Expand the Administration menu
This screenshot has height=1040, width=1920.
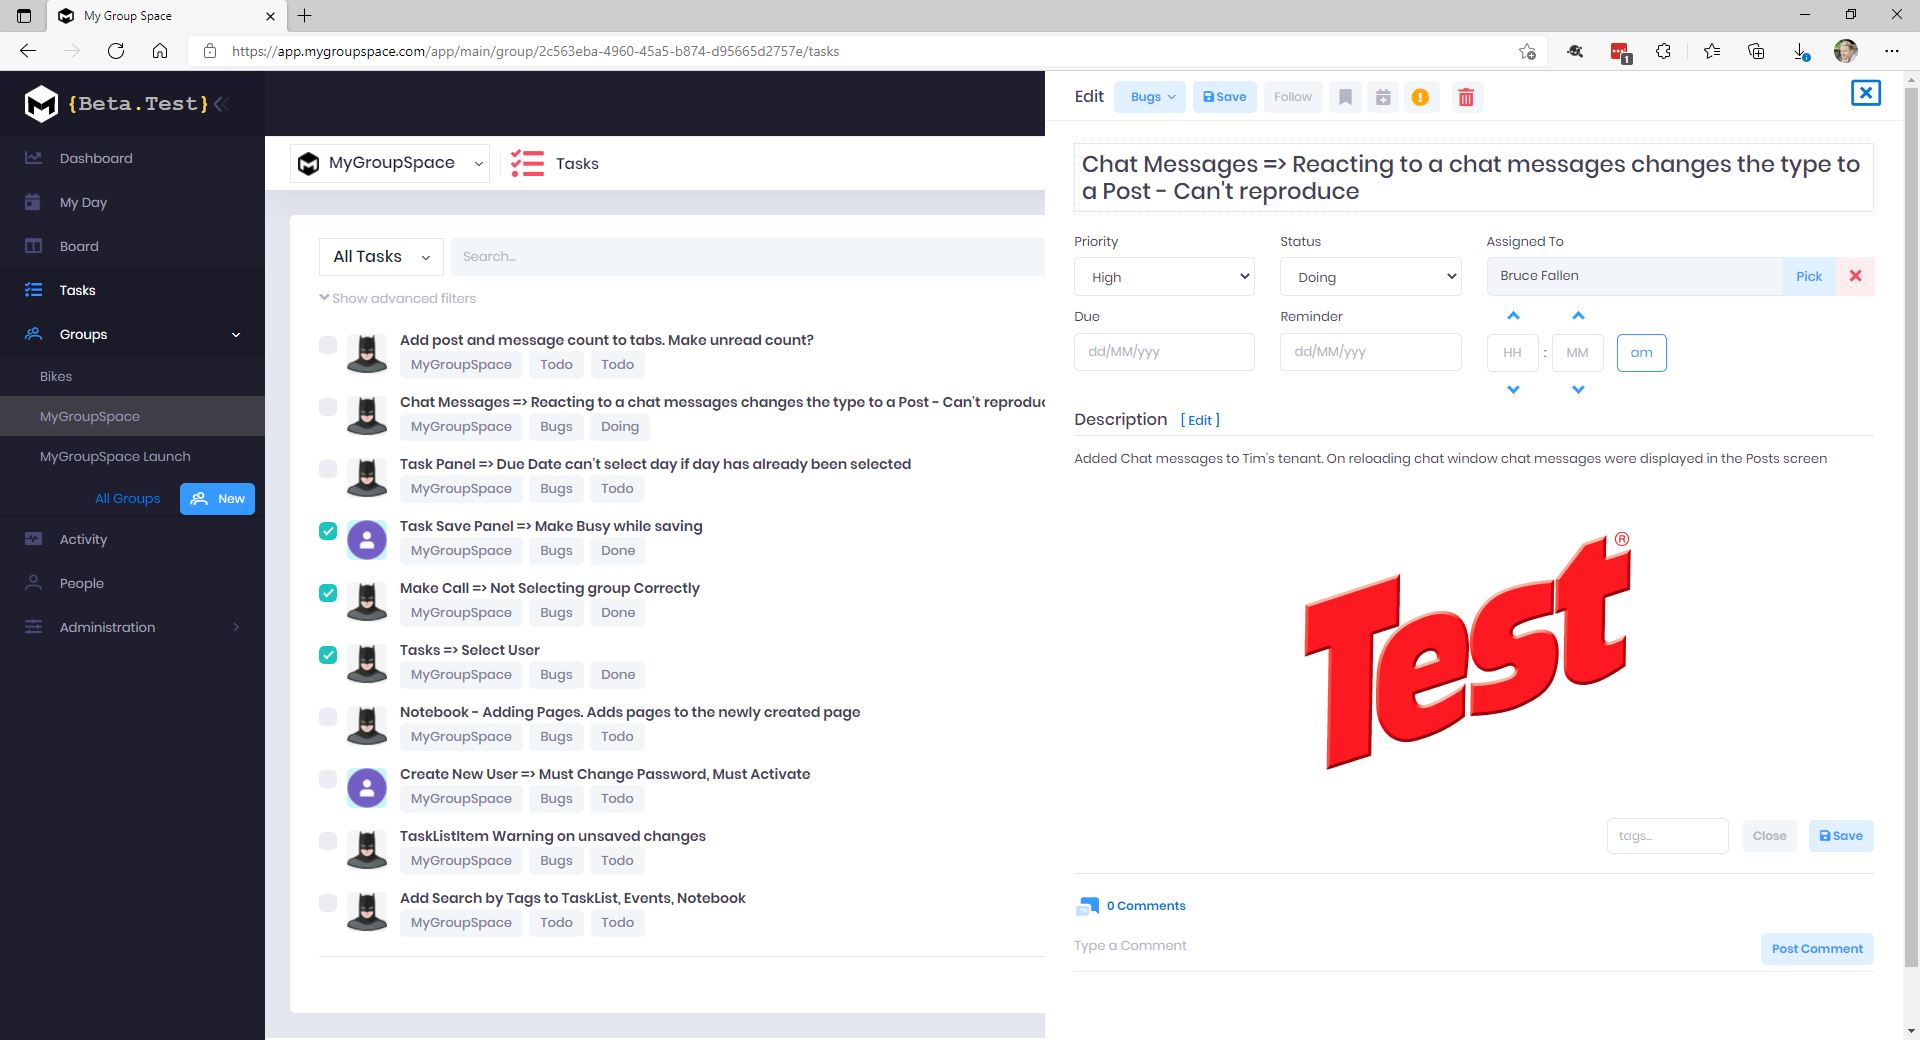pos(132,627)
